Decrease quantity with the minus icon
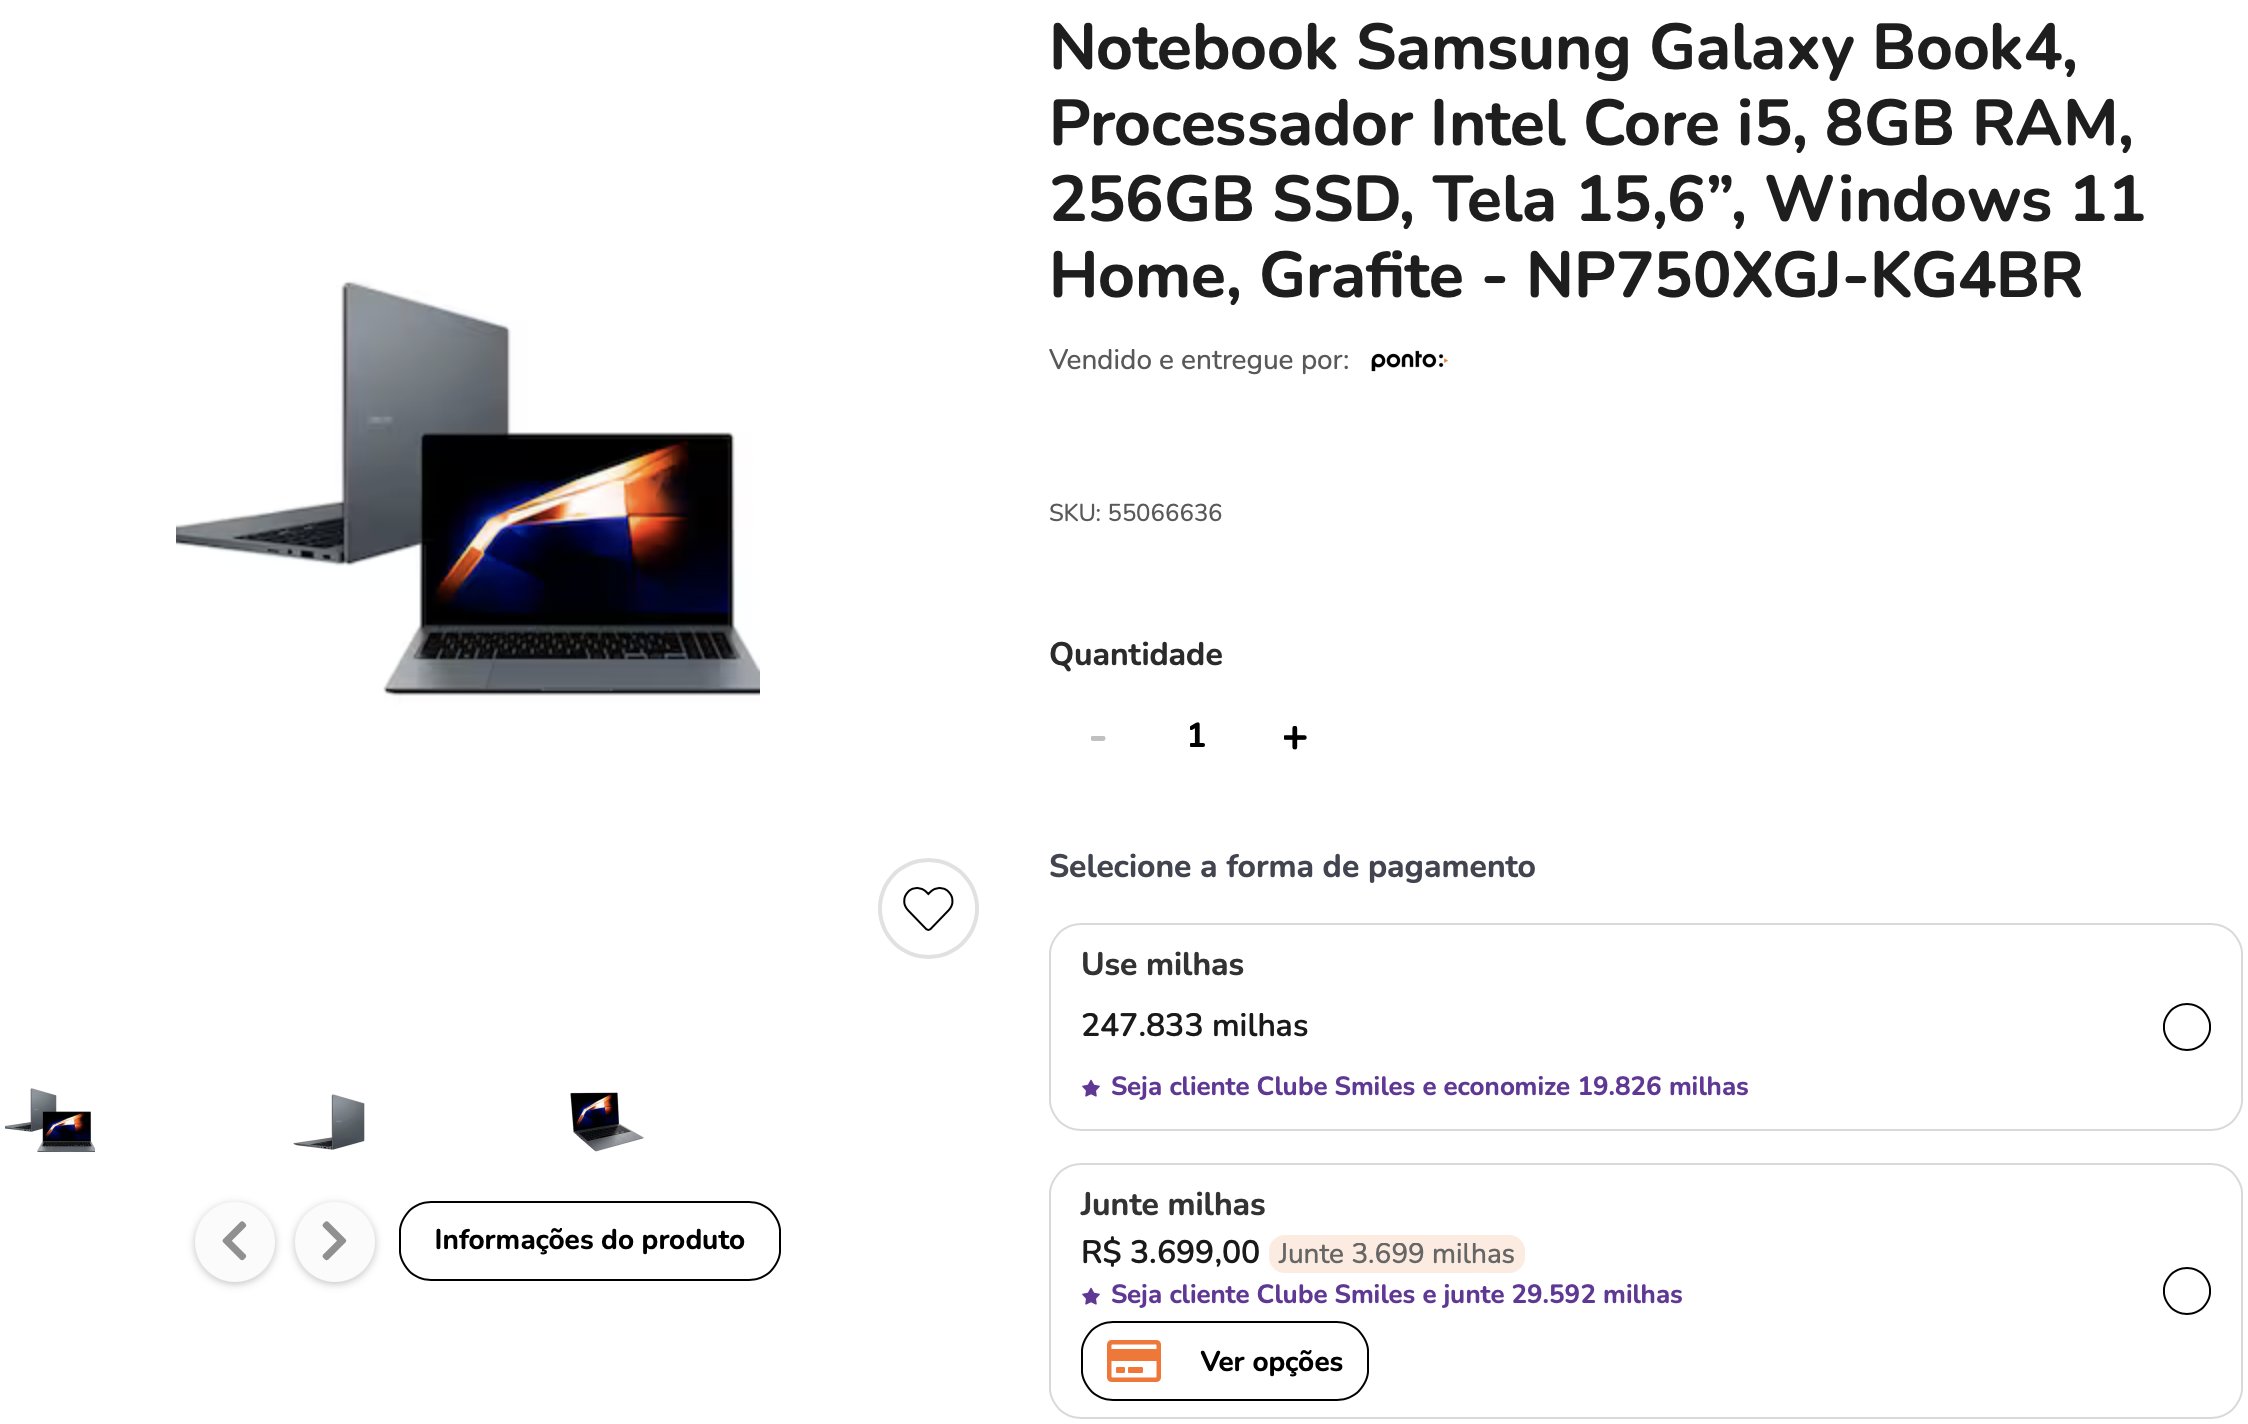This screenshot has width=2248, height=1424. [x=1098, y=738]
